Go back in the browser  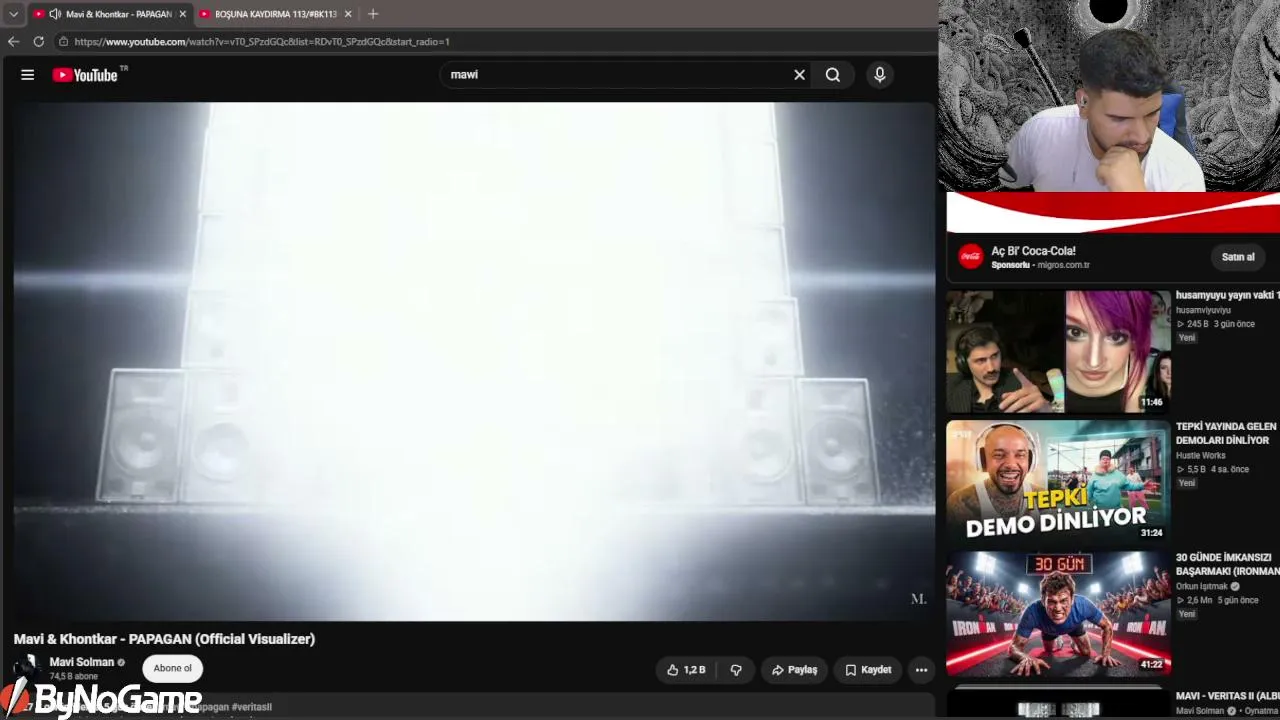pyautogui.click(x=13, y=42)
